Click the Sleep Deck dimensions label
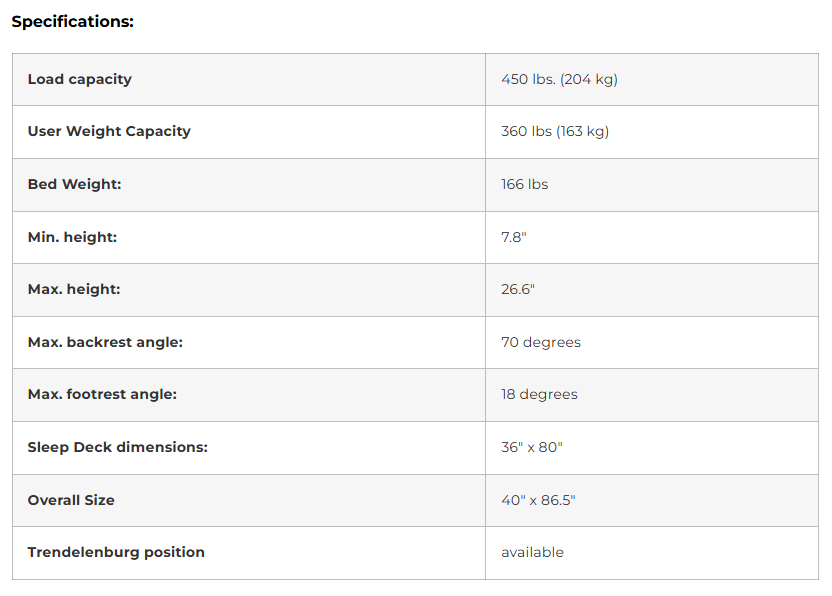This screenshot has width=832, height=596. [x=117, y=447]
